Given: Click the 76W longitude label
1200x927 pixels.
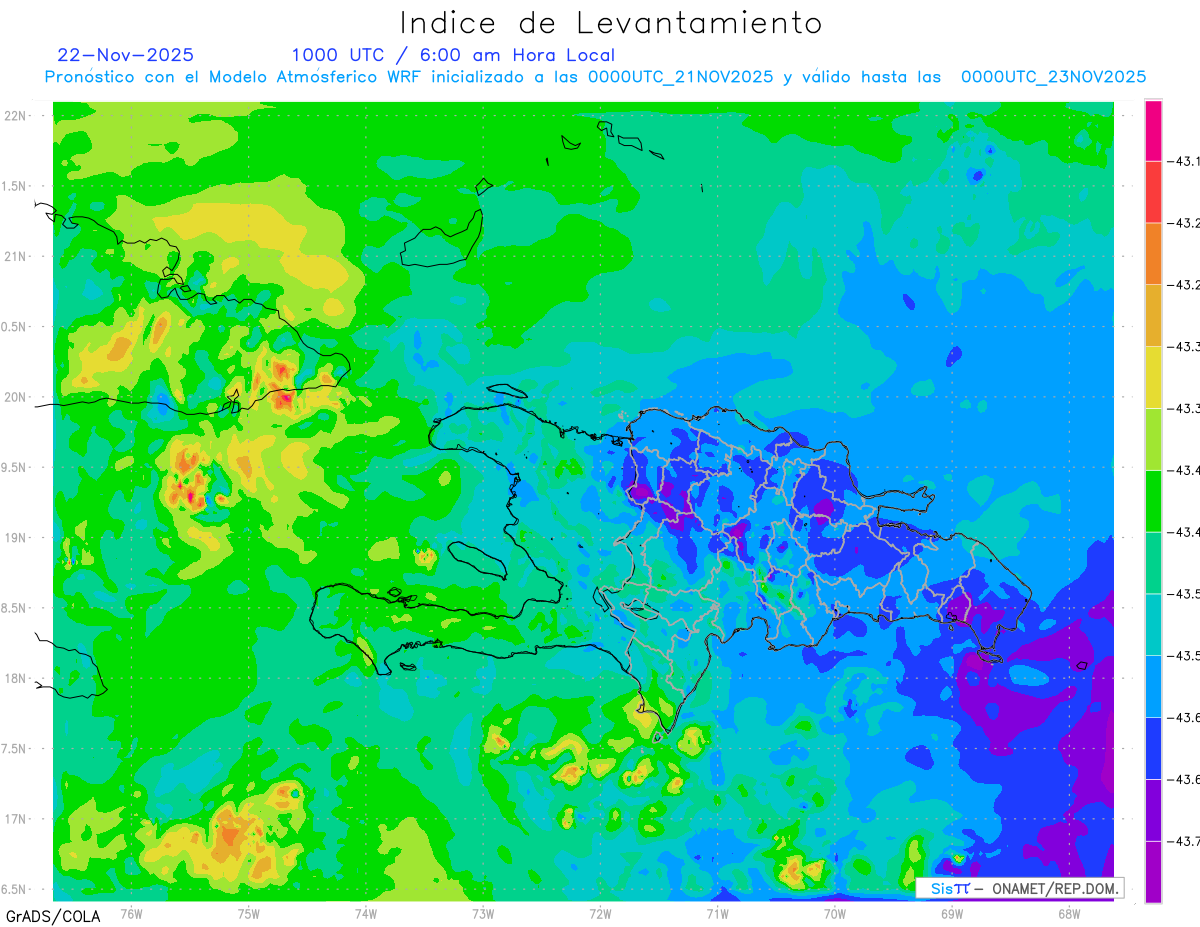Looking at the screenshot, I should pyautogui.click(x=131, y=913).
